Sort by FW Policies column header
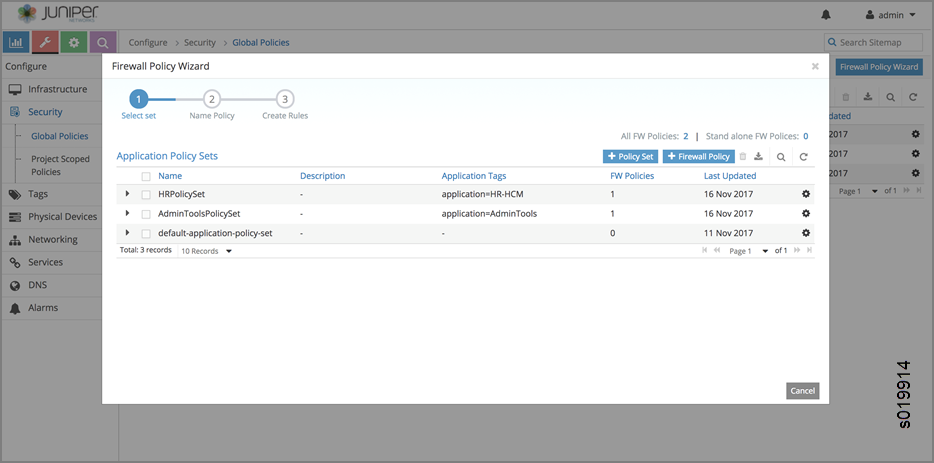Image resolution: width=934 pixels, height=463 pixels. click(x=632, y=176)
